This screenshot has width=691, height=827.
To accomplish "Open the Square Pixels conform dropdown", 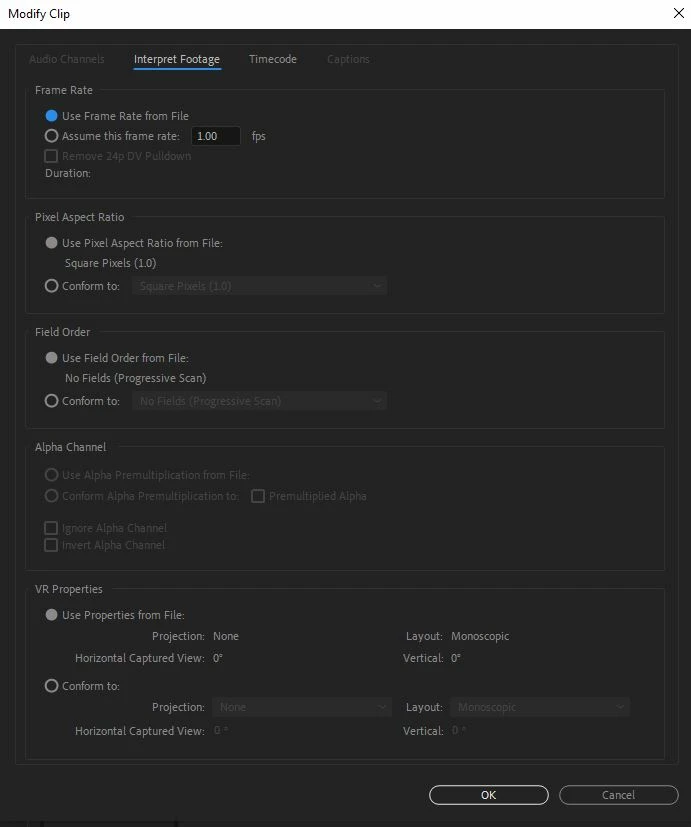I will click(x=260, y=286).
